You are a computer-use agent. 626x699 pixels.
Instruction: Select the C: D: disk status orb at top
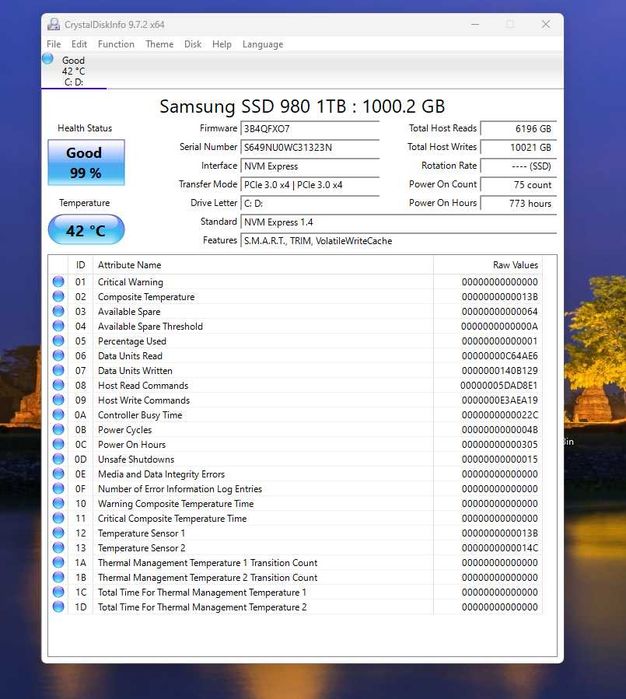(48, 58)
